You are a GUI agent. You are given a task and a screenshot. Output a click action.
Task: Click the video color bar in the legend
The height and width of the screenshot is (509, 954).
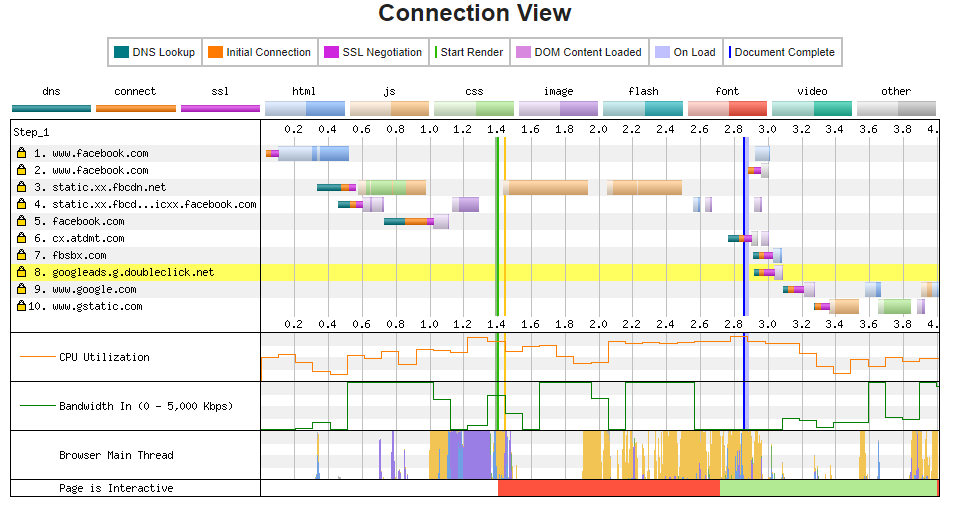(812, 109)
